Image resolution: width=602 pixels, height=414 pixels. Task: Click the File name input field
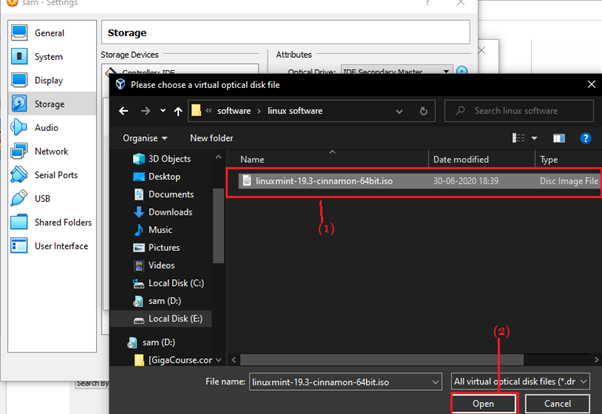pos(345,382)
